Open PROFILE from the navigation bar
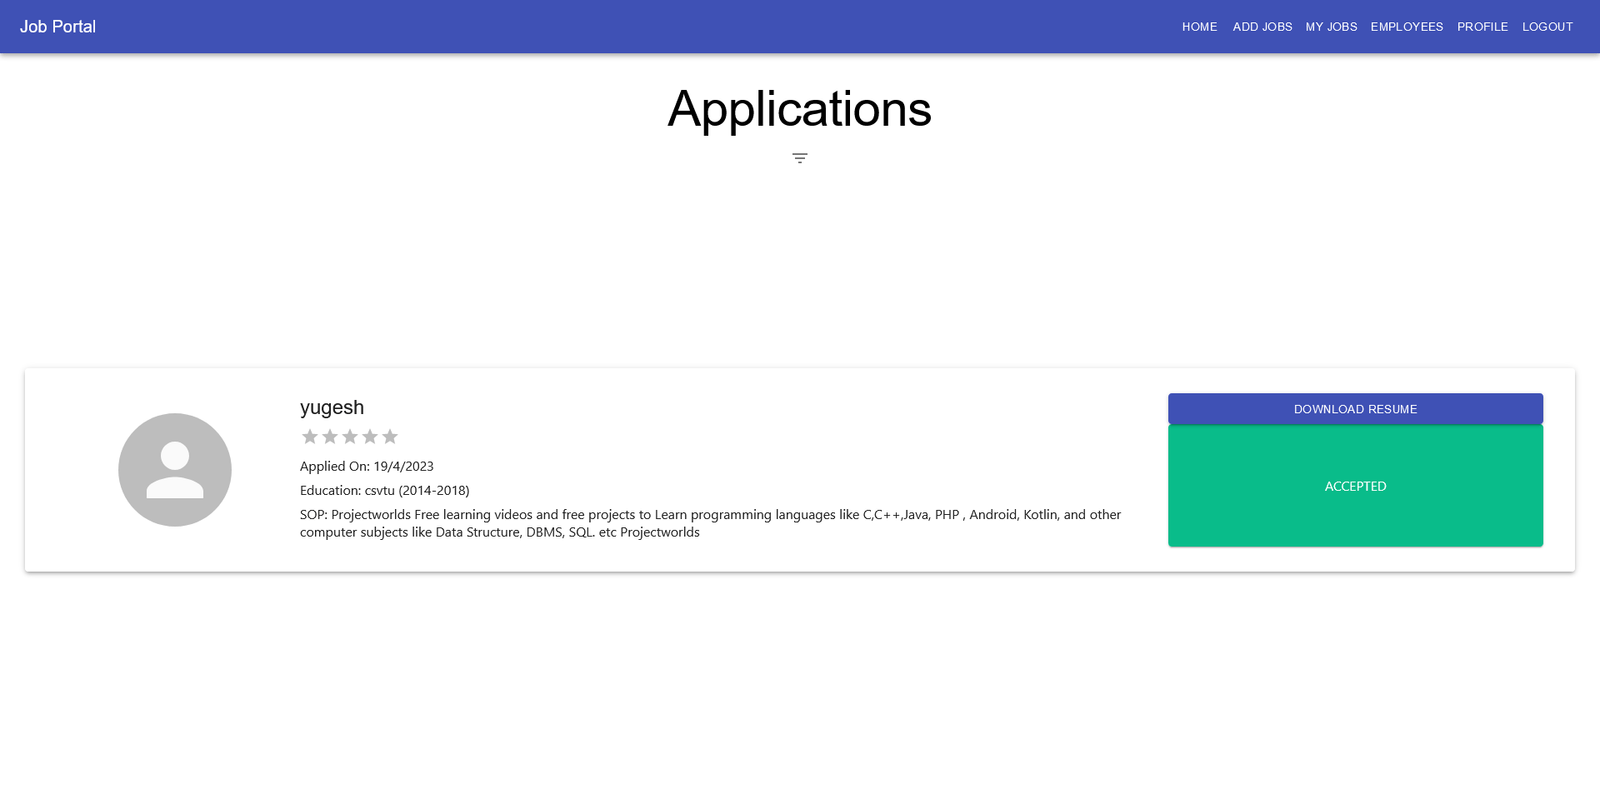Image resolution: width=1600 pixels, height=789 pixels. [1482, 27]
